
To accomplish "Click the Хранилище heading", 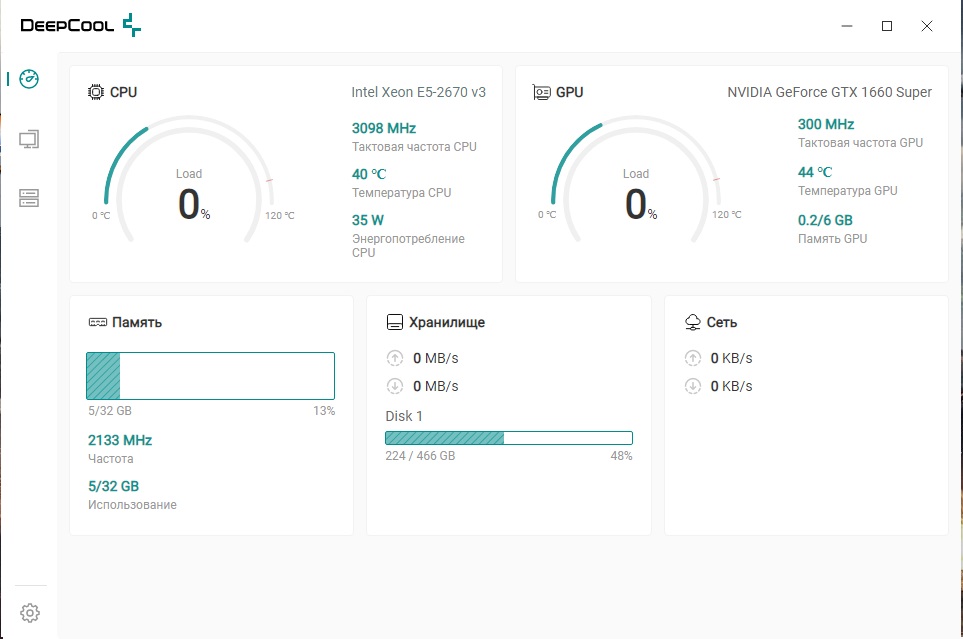I will (x=447, y=323).
